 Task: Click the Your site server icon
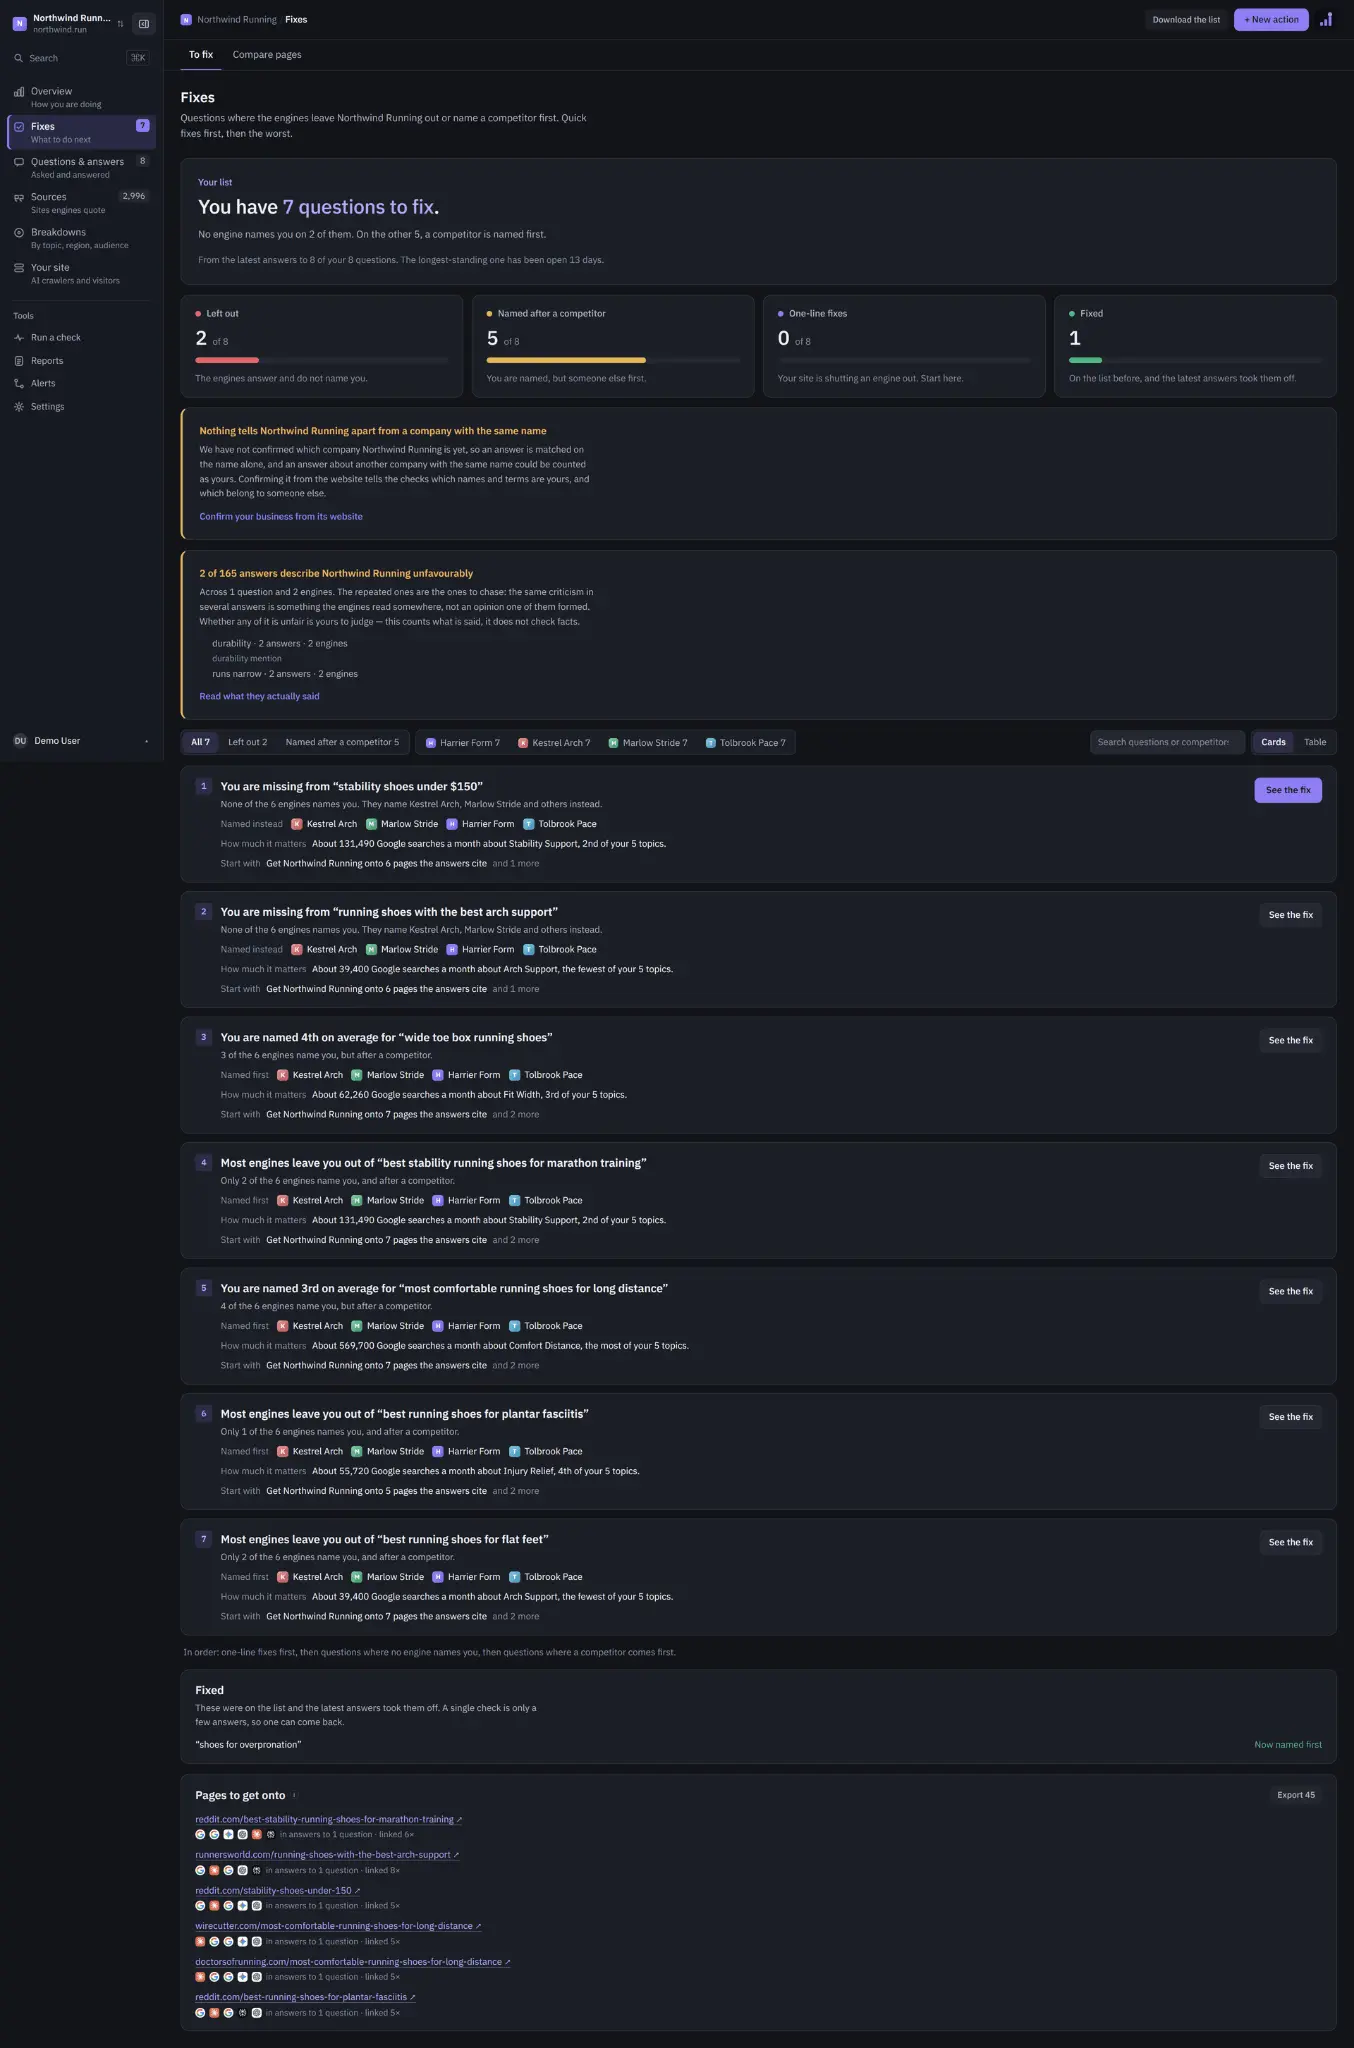point(19,268)
